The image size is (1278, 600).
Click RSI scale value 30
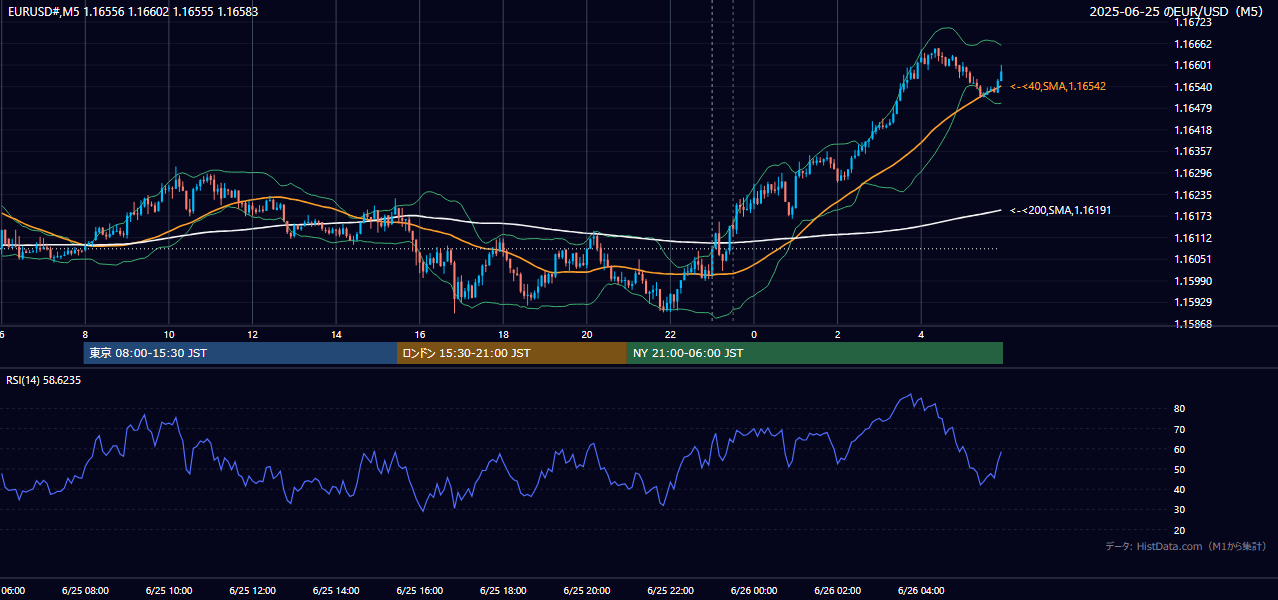(x=1180, y=510)
